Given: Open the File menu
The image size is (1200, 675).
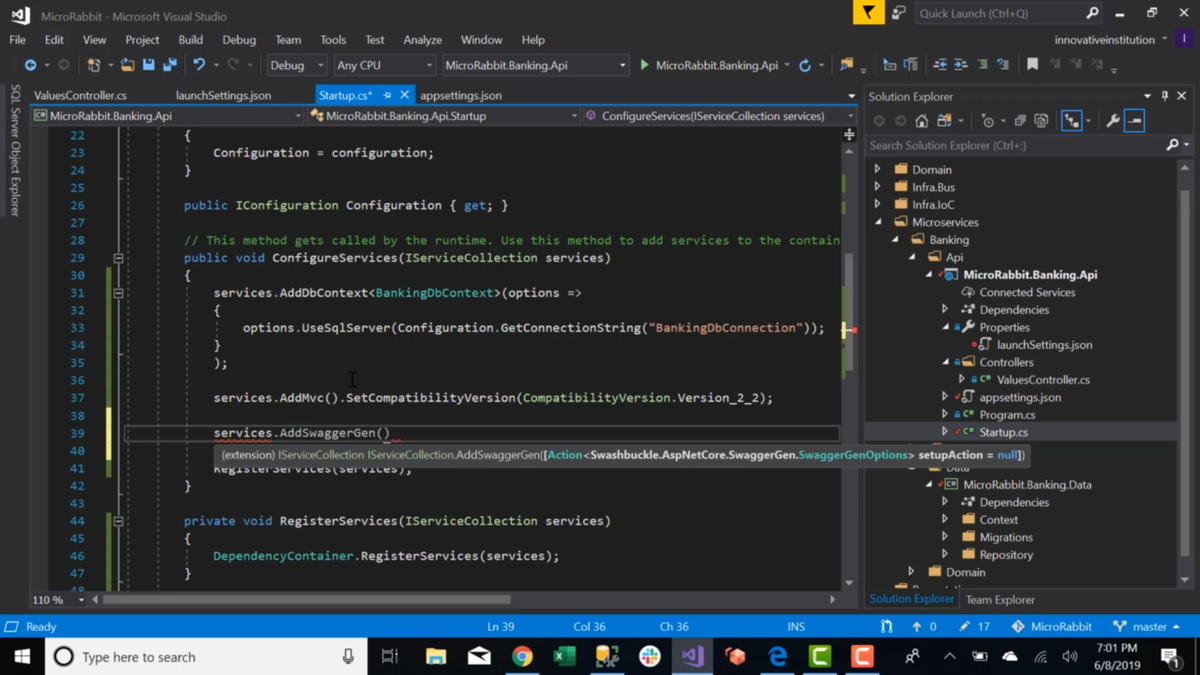Looking at the screenshot, I should (x=18, y=40).
